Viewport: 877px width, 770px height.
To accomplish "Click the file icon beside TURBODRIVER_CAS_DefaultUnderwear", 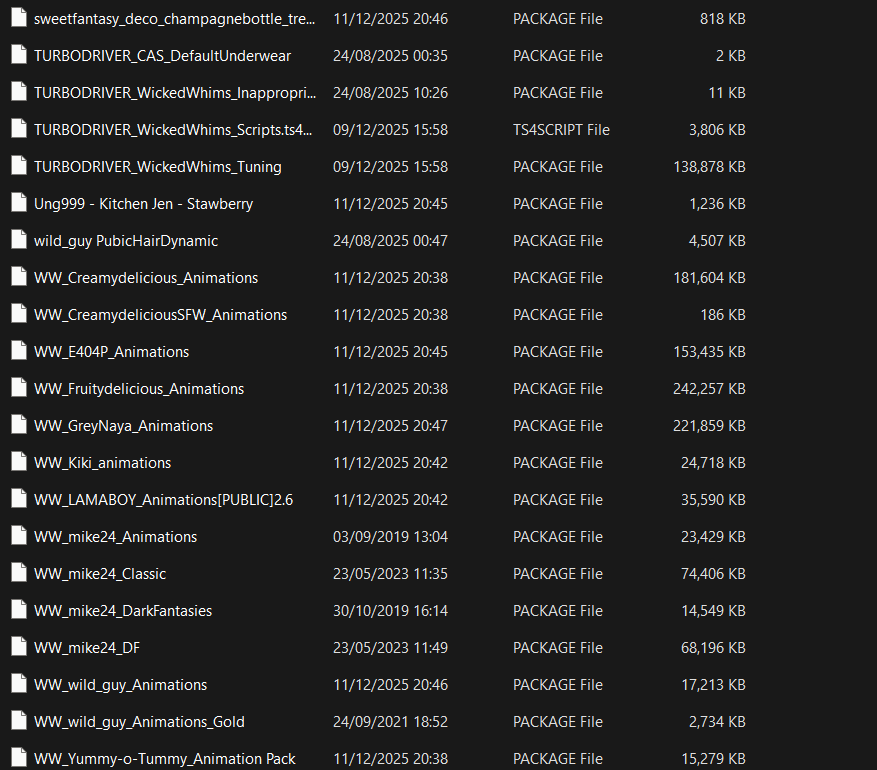I will [x=19, y=55].
